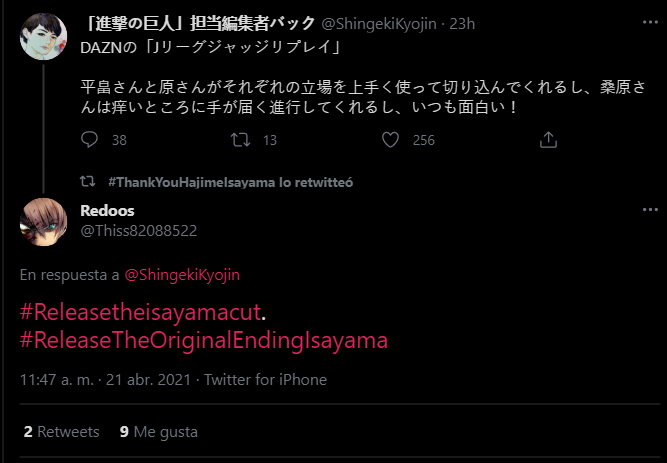667x463 pixels.
Task: Click the 11:47 a. m. · 21 abr. 2021 timestamp
Action: pyautogui.click(x=105, y=380)
